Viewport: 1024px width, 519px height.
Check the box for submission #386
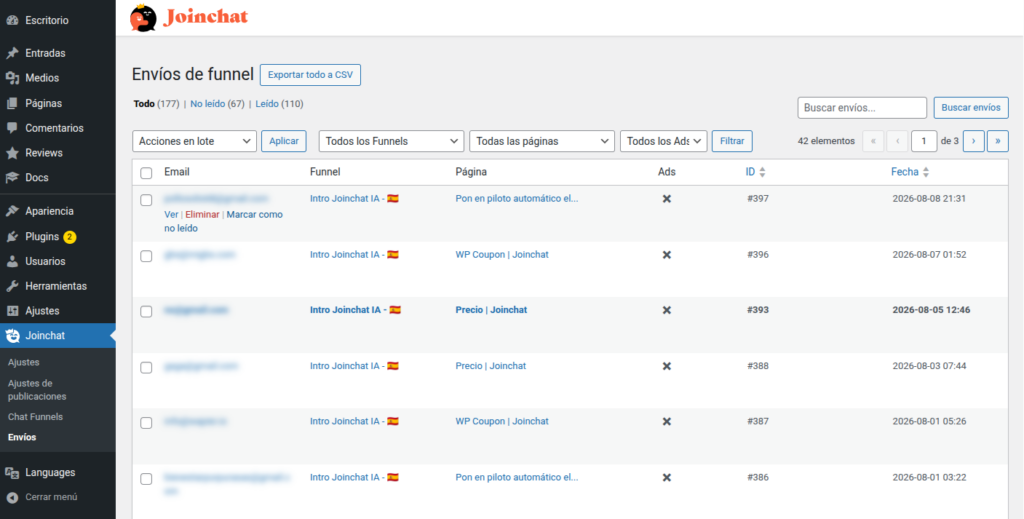coord(146,479)
